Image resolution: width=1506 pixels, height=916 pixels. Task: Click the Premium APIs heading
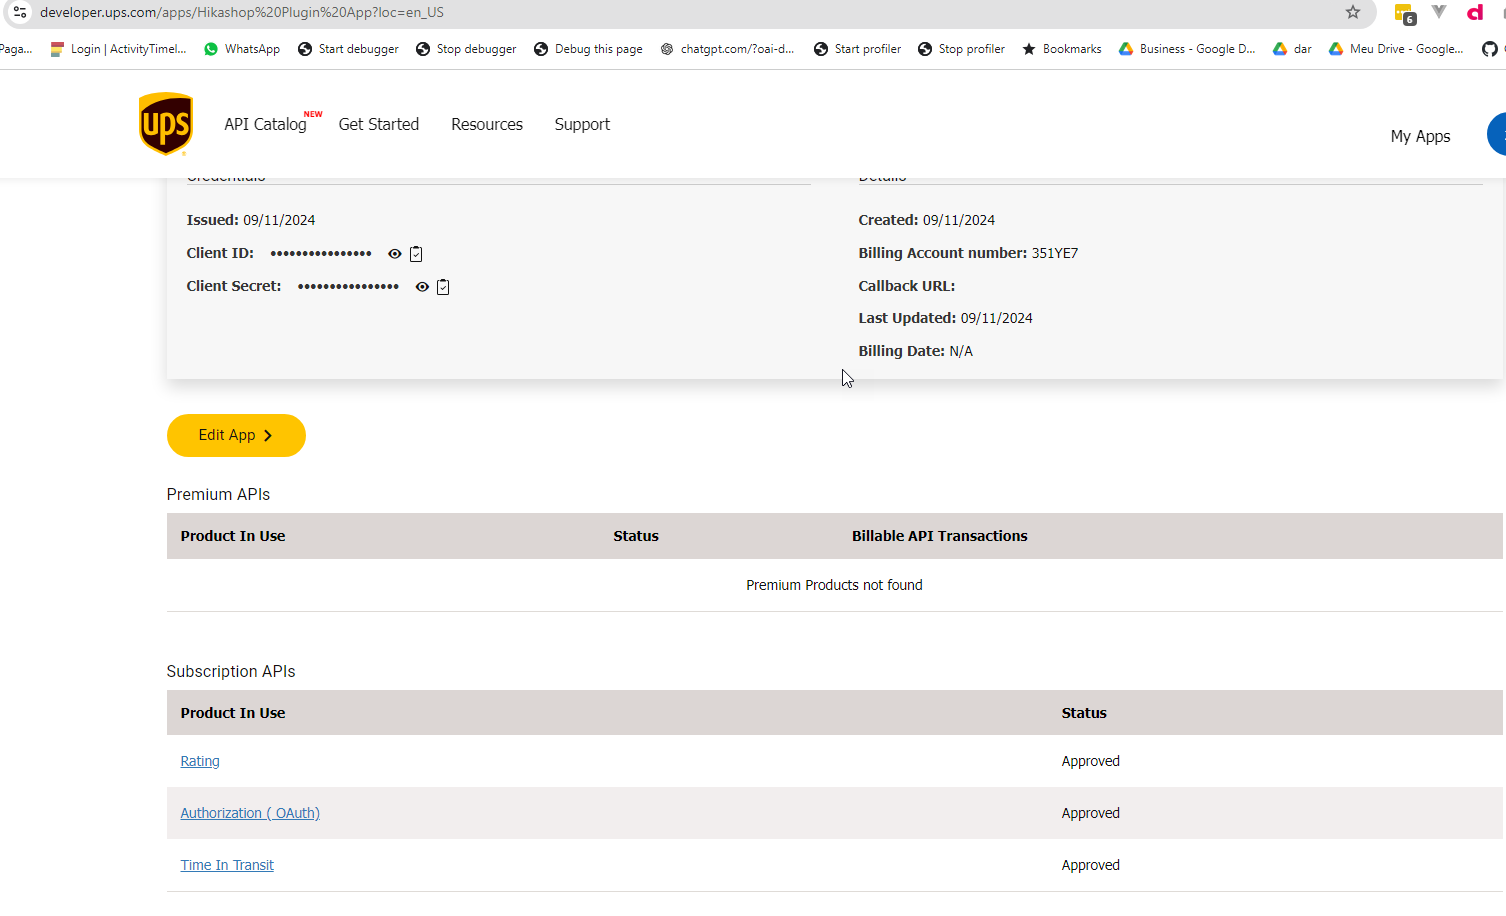pyautogui.click(x=218, y=494)
